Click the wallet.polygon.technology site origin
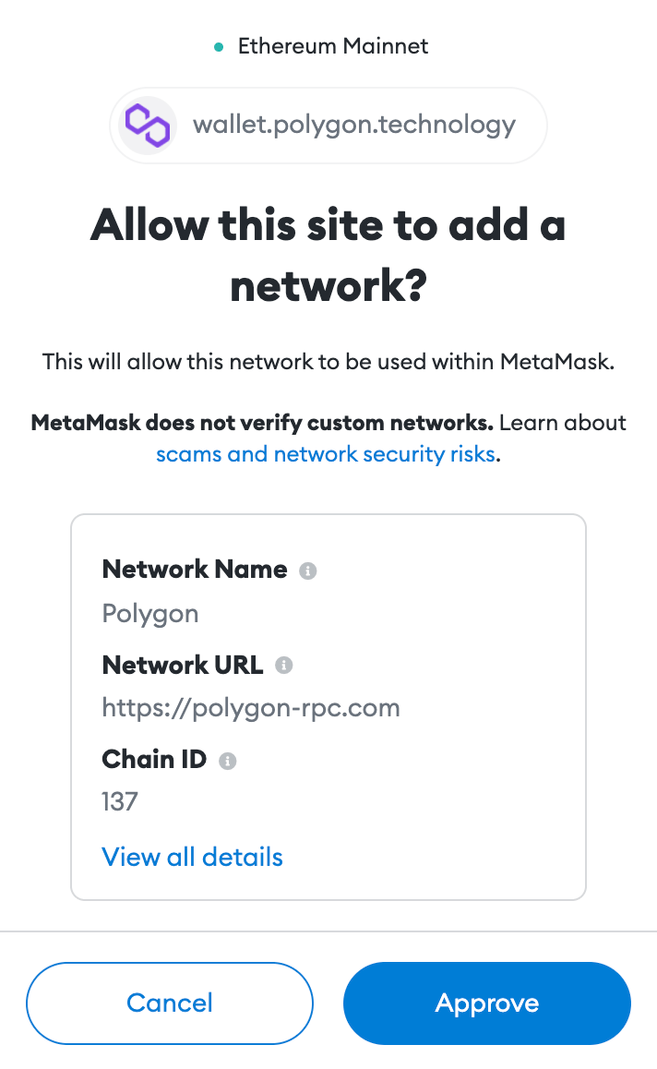Screen dimensions: 657x1069 click(x=354, y=125)
